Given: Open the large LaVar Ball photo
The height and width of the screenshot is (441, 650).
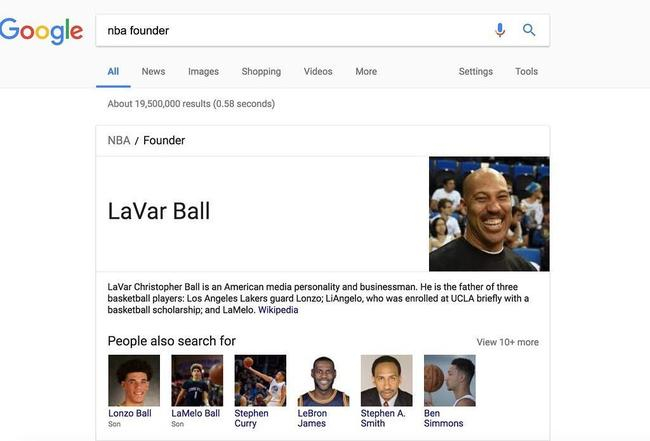Looking at the screenshot, I should pos(489,214).
